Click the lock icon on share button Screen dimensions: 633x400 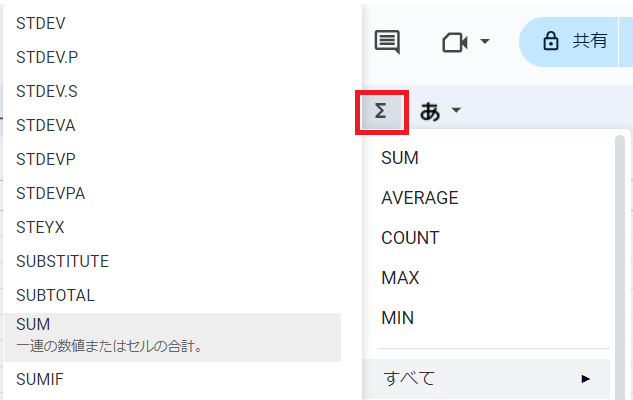pos(549,41)
